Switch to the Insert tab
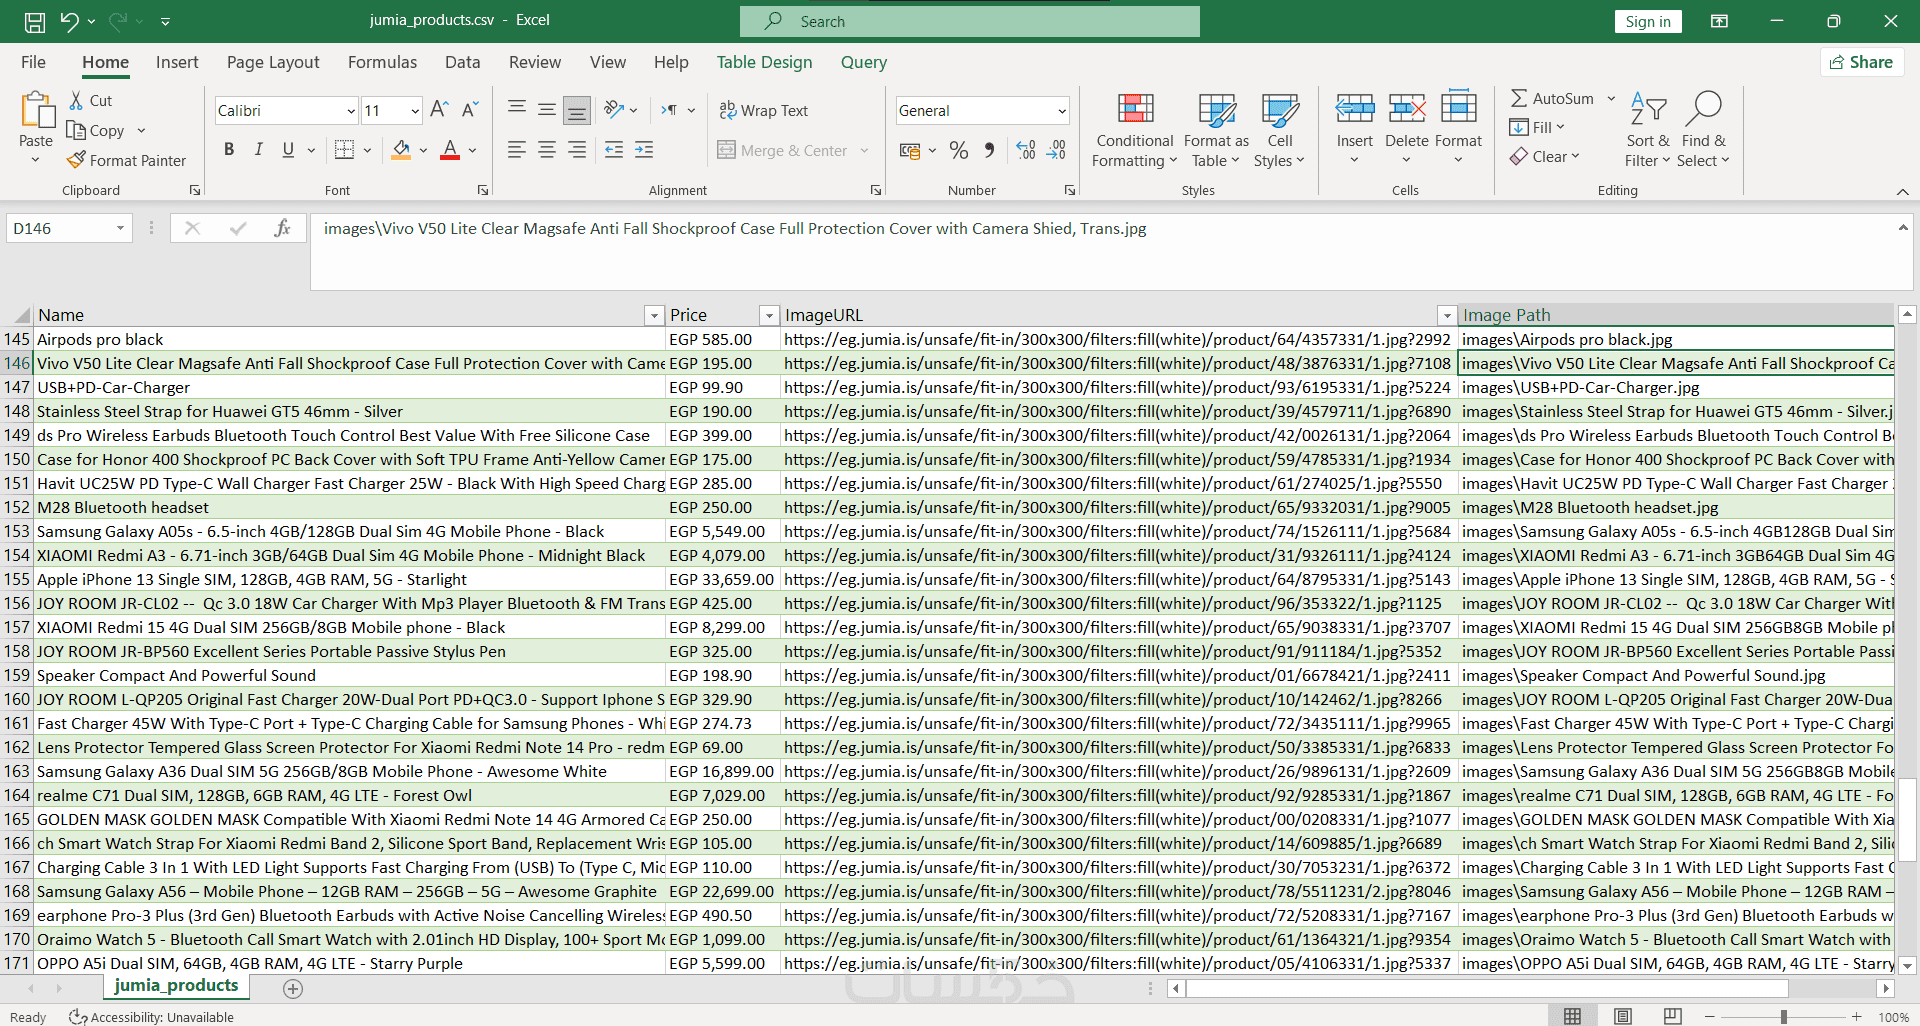Screen dimensions: 1920x1026 click(x=177, y=62)
